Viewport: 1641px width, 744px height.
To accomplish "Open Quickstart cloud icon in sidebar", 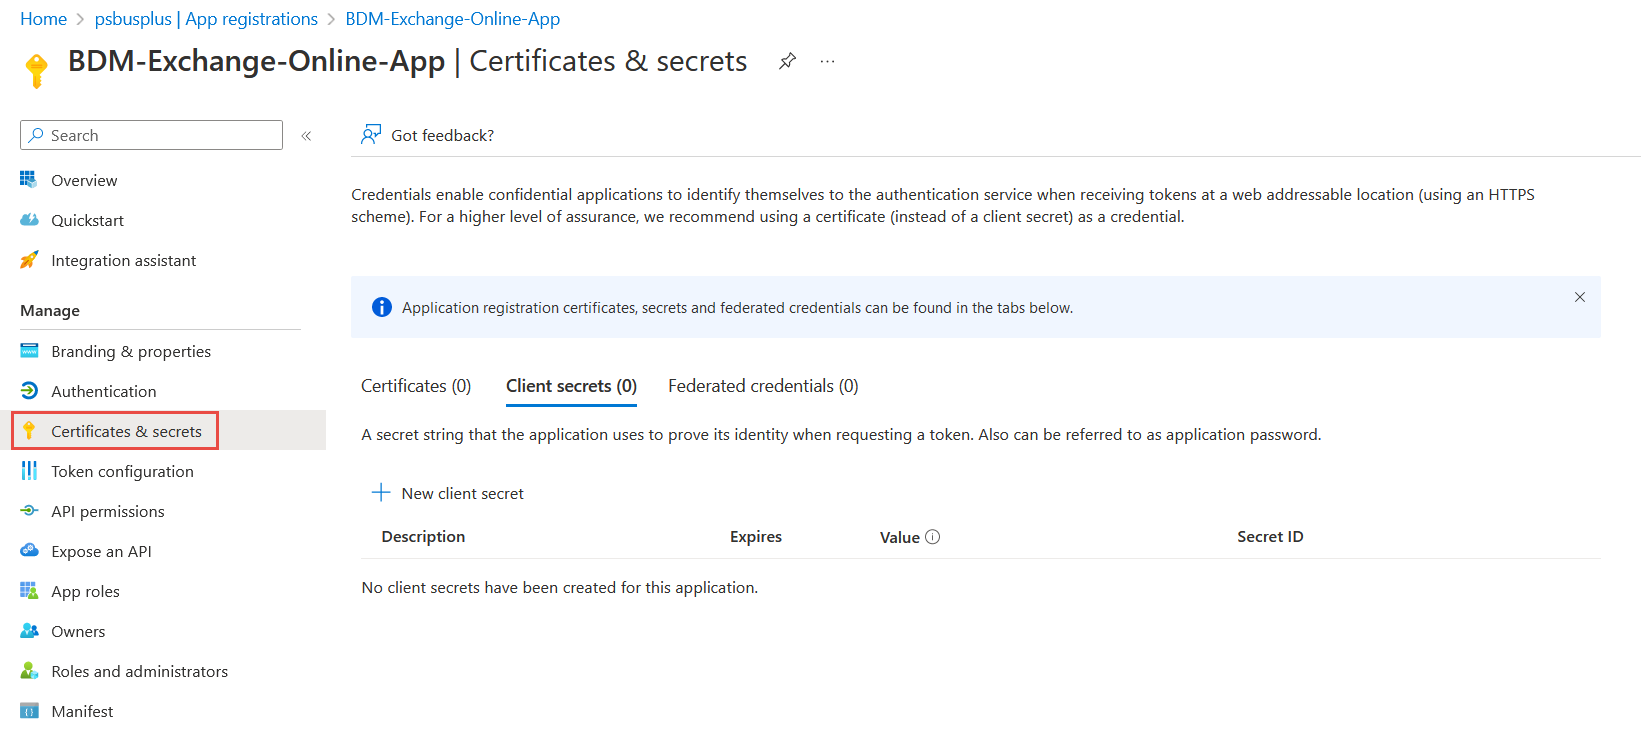I will [x=29, y=220].
